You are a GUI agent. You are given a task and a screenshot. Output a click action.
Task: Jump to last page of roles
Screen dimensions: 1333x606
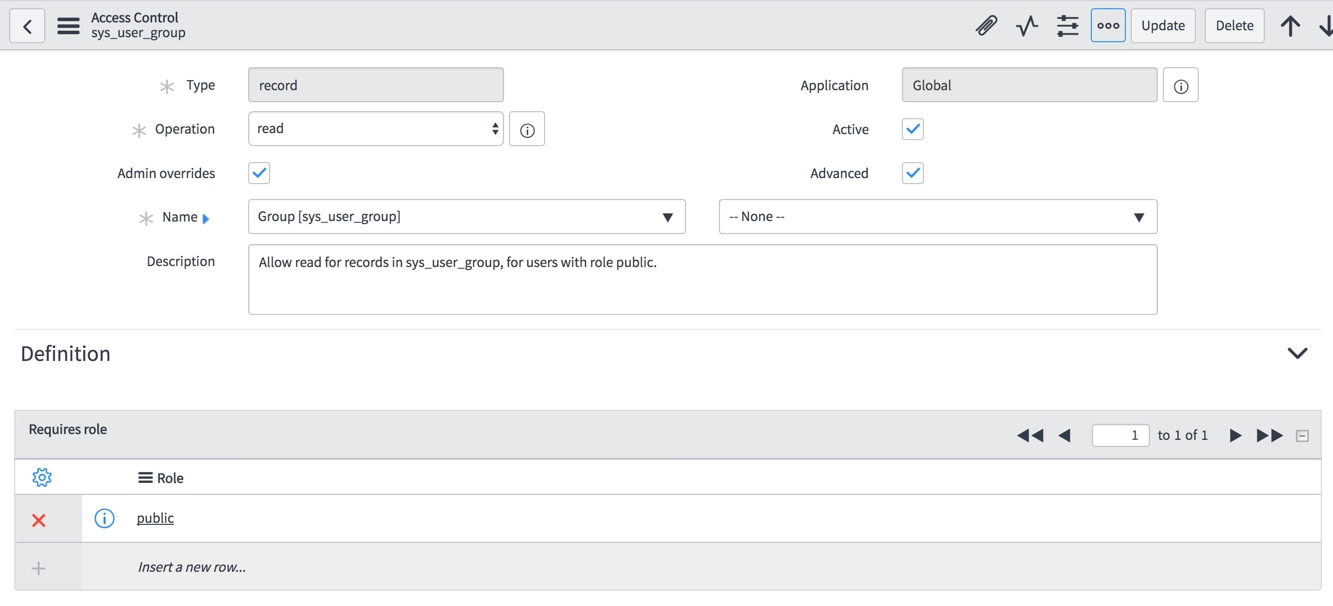[1269, 436]
